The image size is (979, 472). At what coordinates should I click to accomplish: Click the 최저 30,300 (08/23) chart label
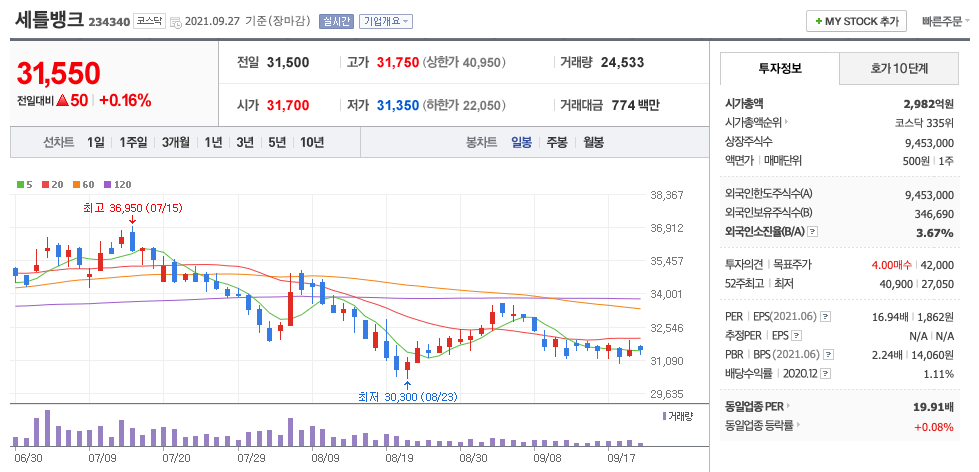[408, 396]
